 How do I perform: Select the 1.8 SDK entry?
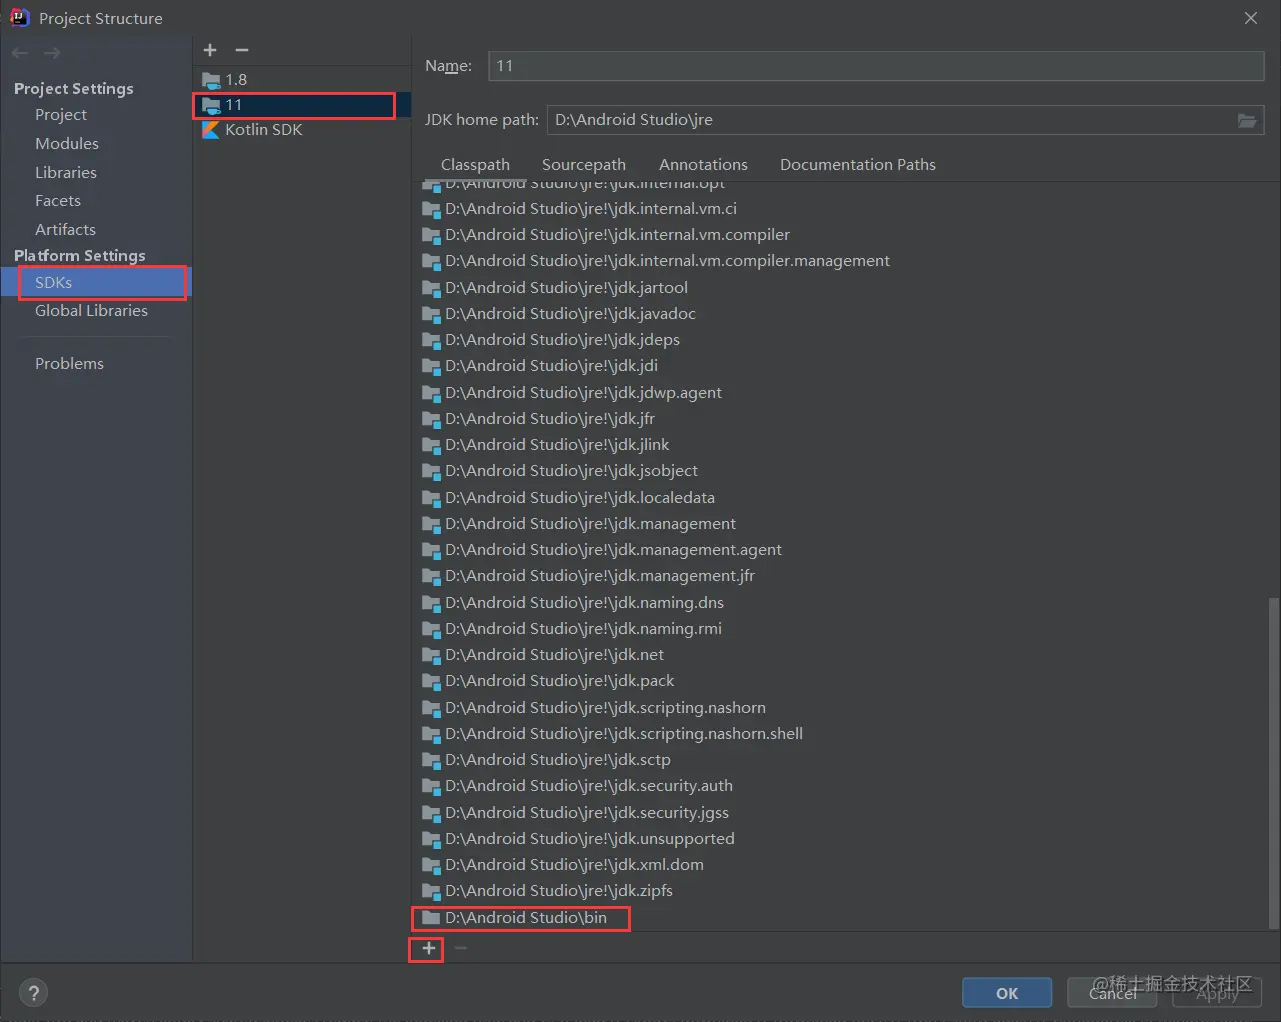point(302,80)
